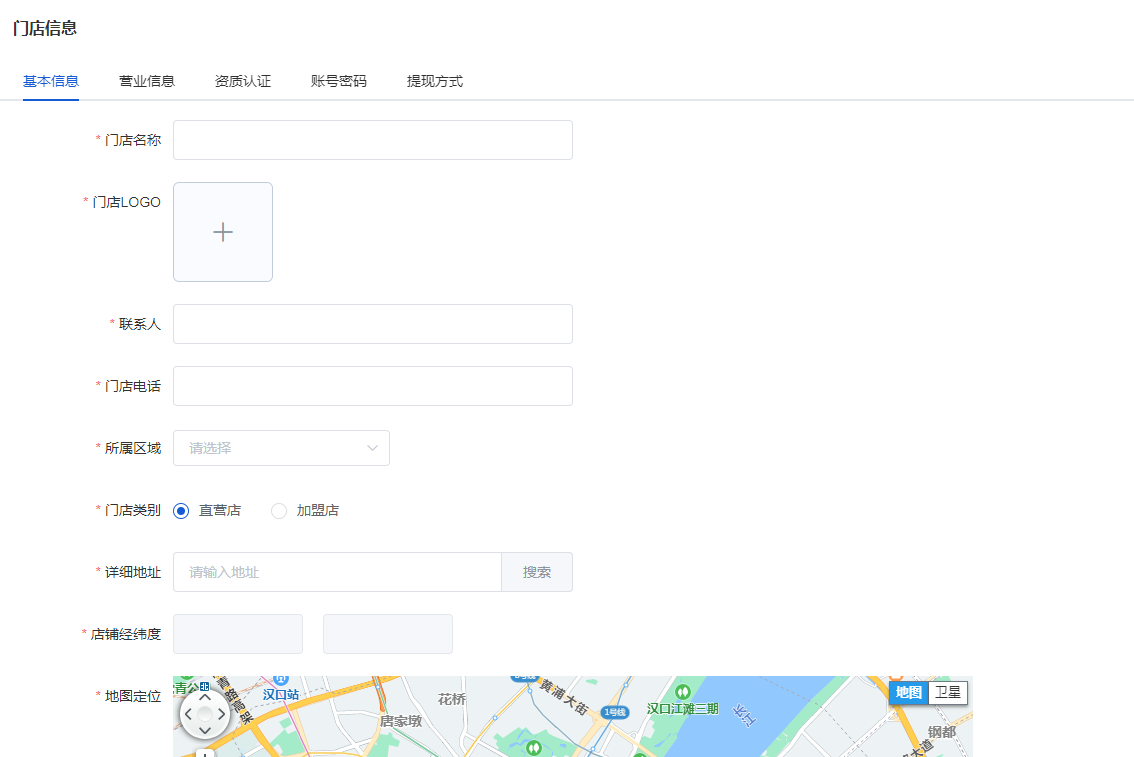Click the 门店电话 input field
1134x757 pixels.
[372, 386]
